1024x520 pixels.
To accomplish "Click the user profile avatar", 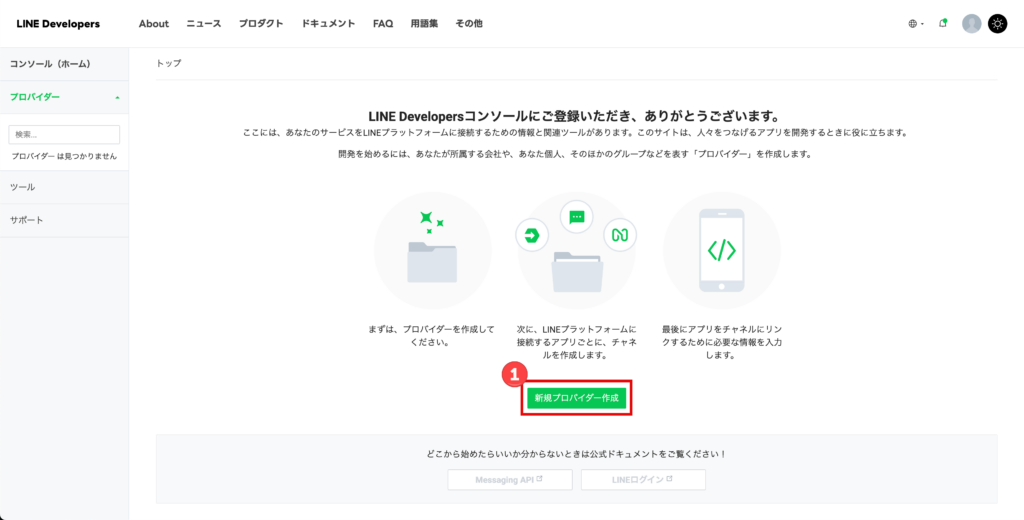I will [971, 24].
